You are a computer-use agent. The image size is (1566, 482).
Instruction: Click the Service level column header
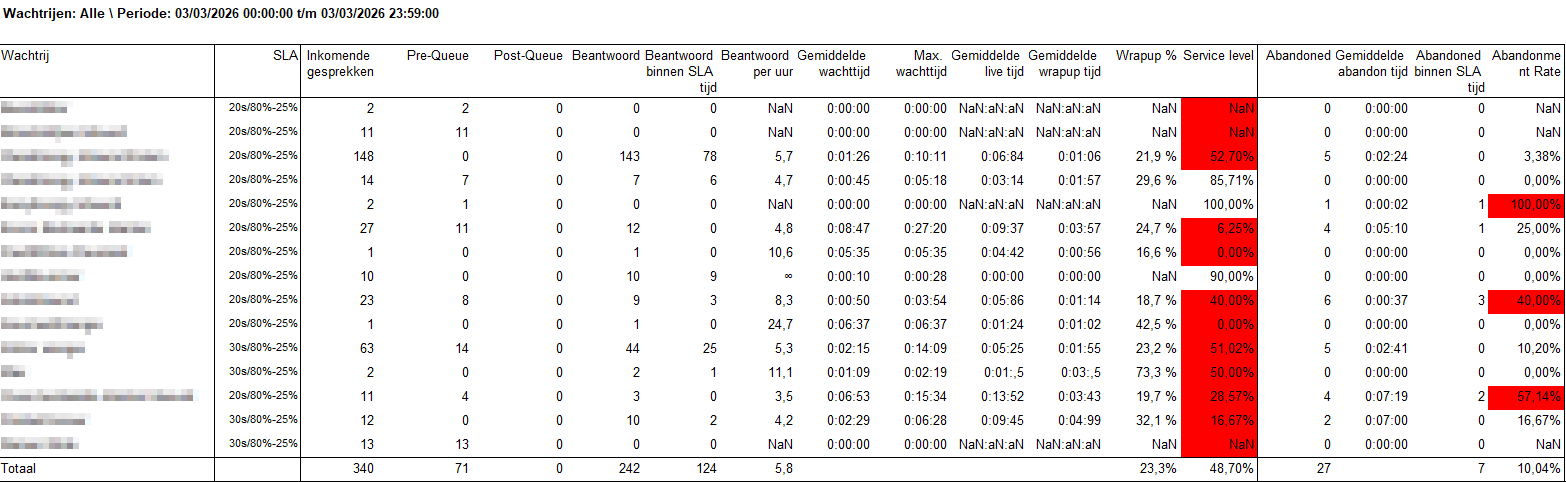tap(1218, 57)
